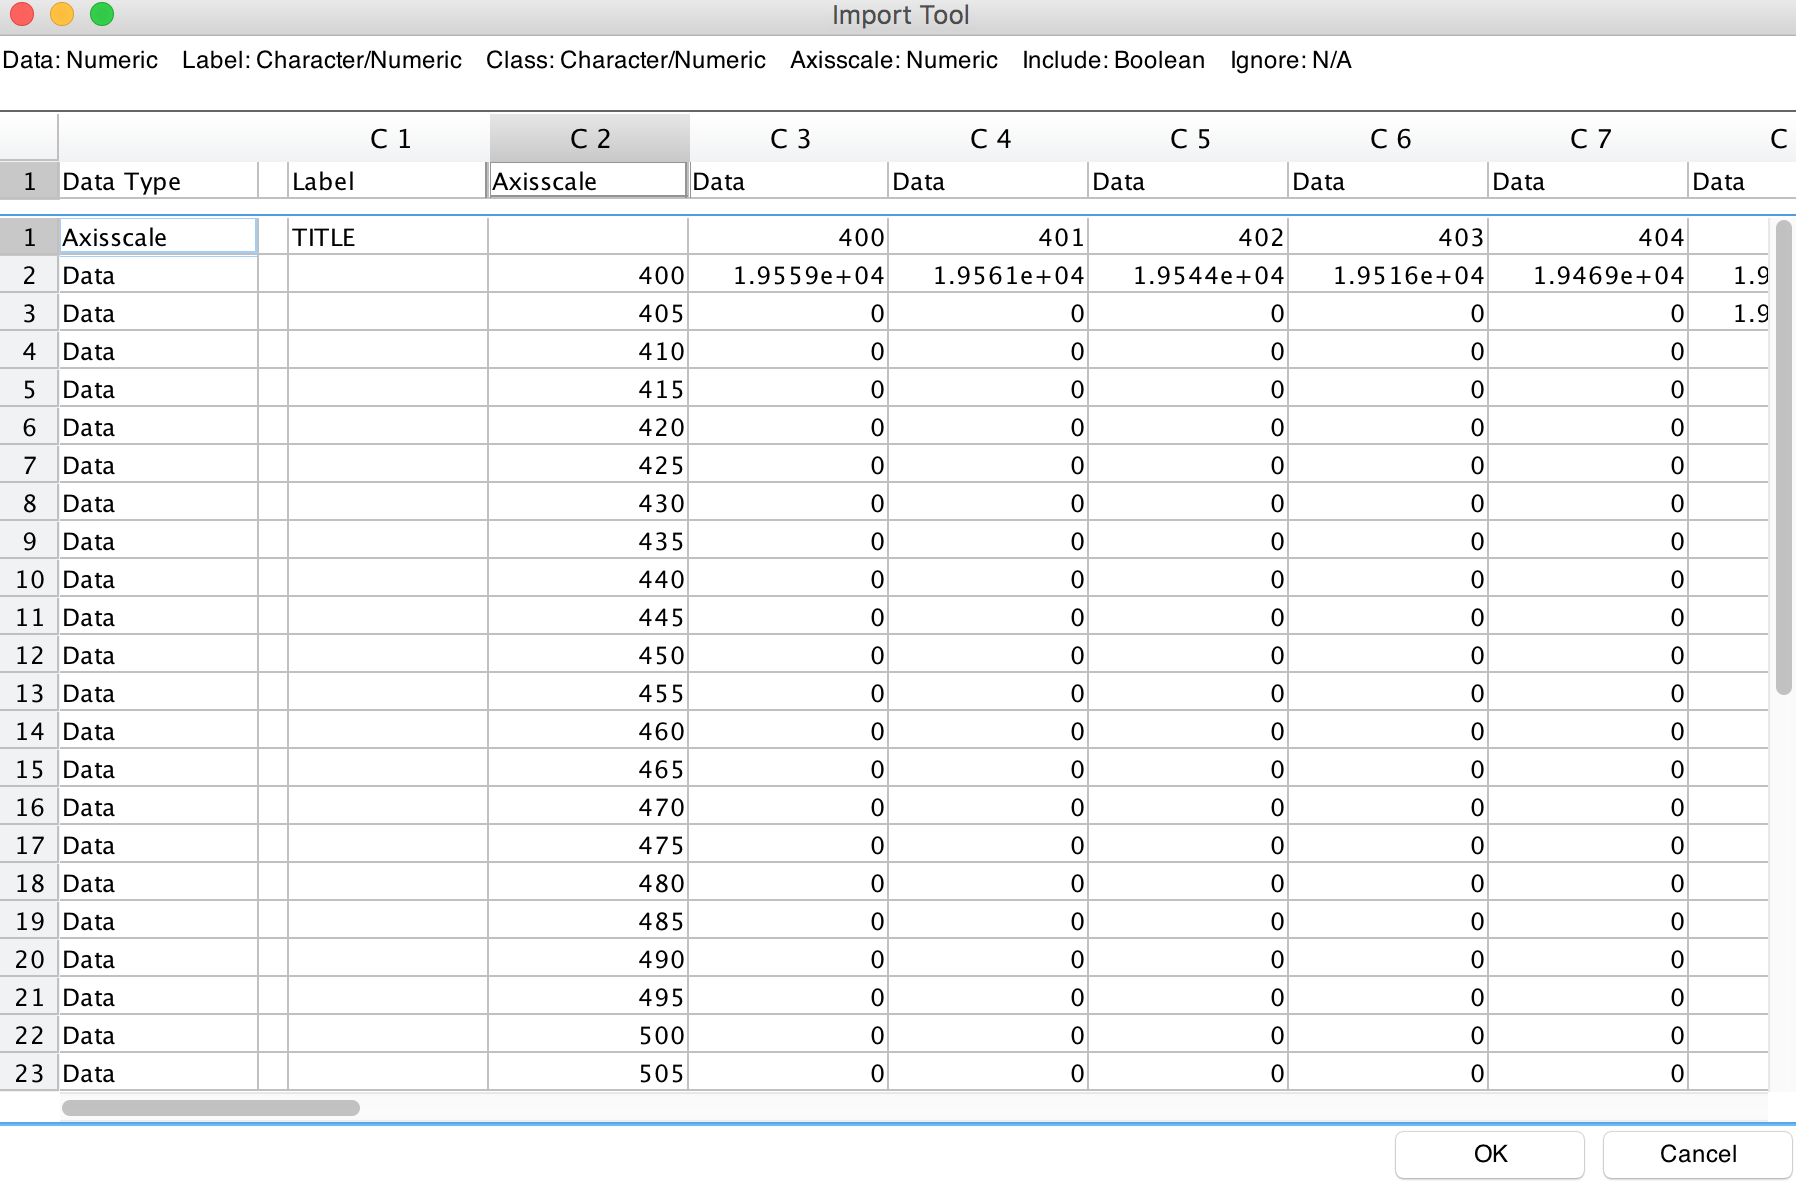The width and height of the screenshot is (1796, 1190).
Task: Click the TITLE label cell
Action: pos(387,237)
